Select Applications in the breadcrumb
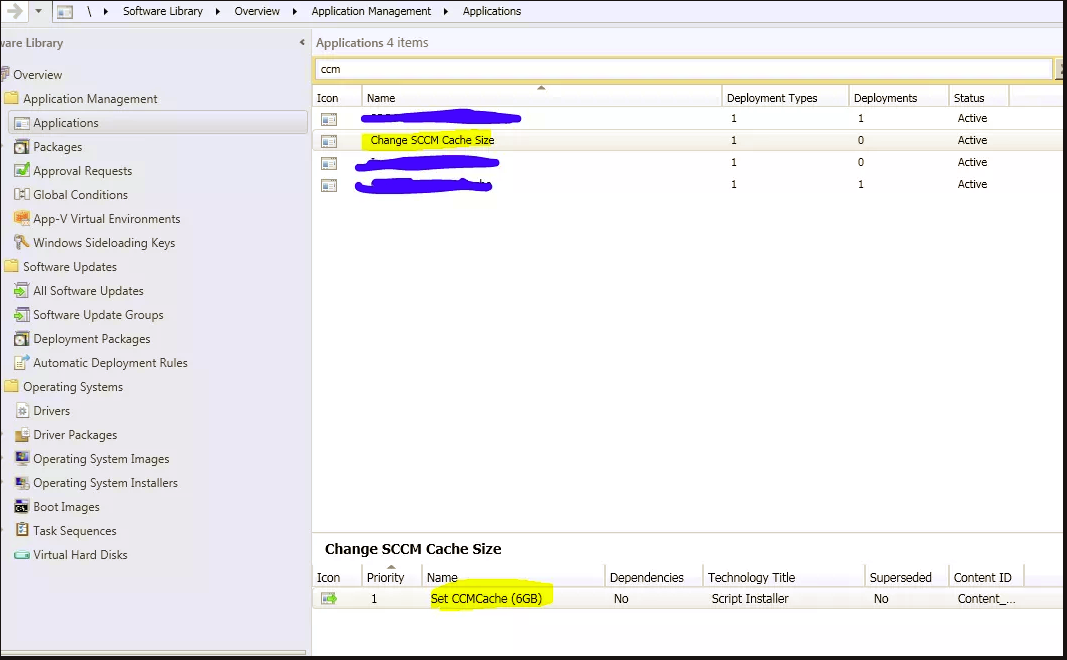This screenshot has height=660, width=1067. click(491, 11)
